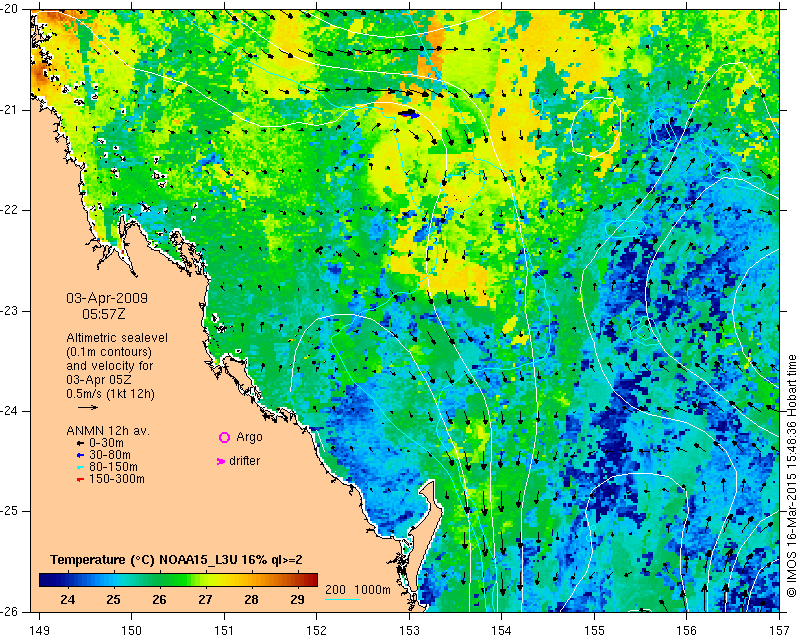Click the 0.5m/s velocity scale arrow
The image size is (800, 640).
(x=88, y=407)
